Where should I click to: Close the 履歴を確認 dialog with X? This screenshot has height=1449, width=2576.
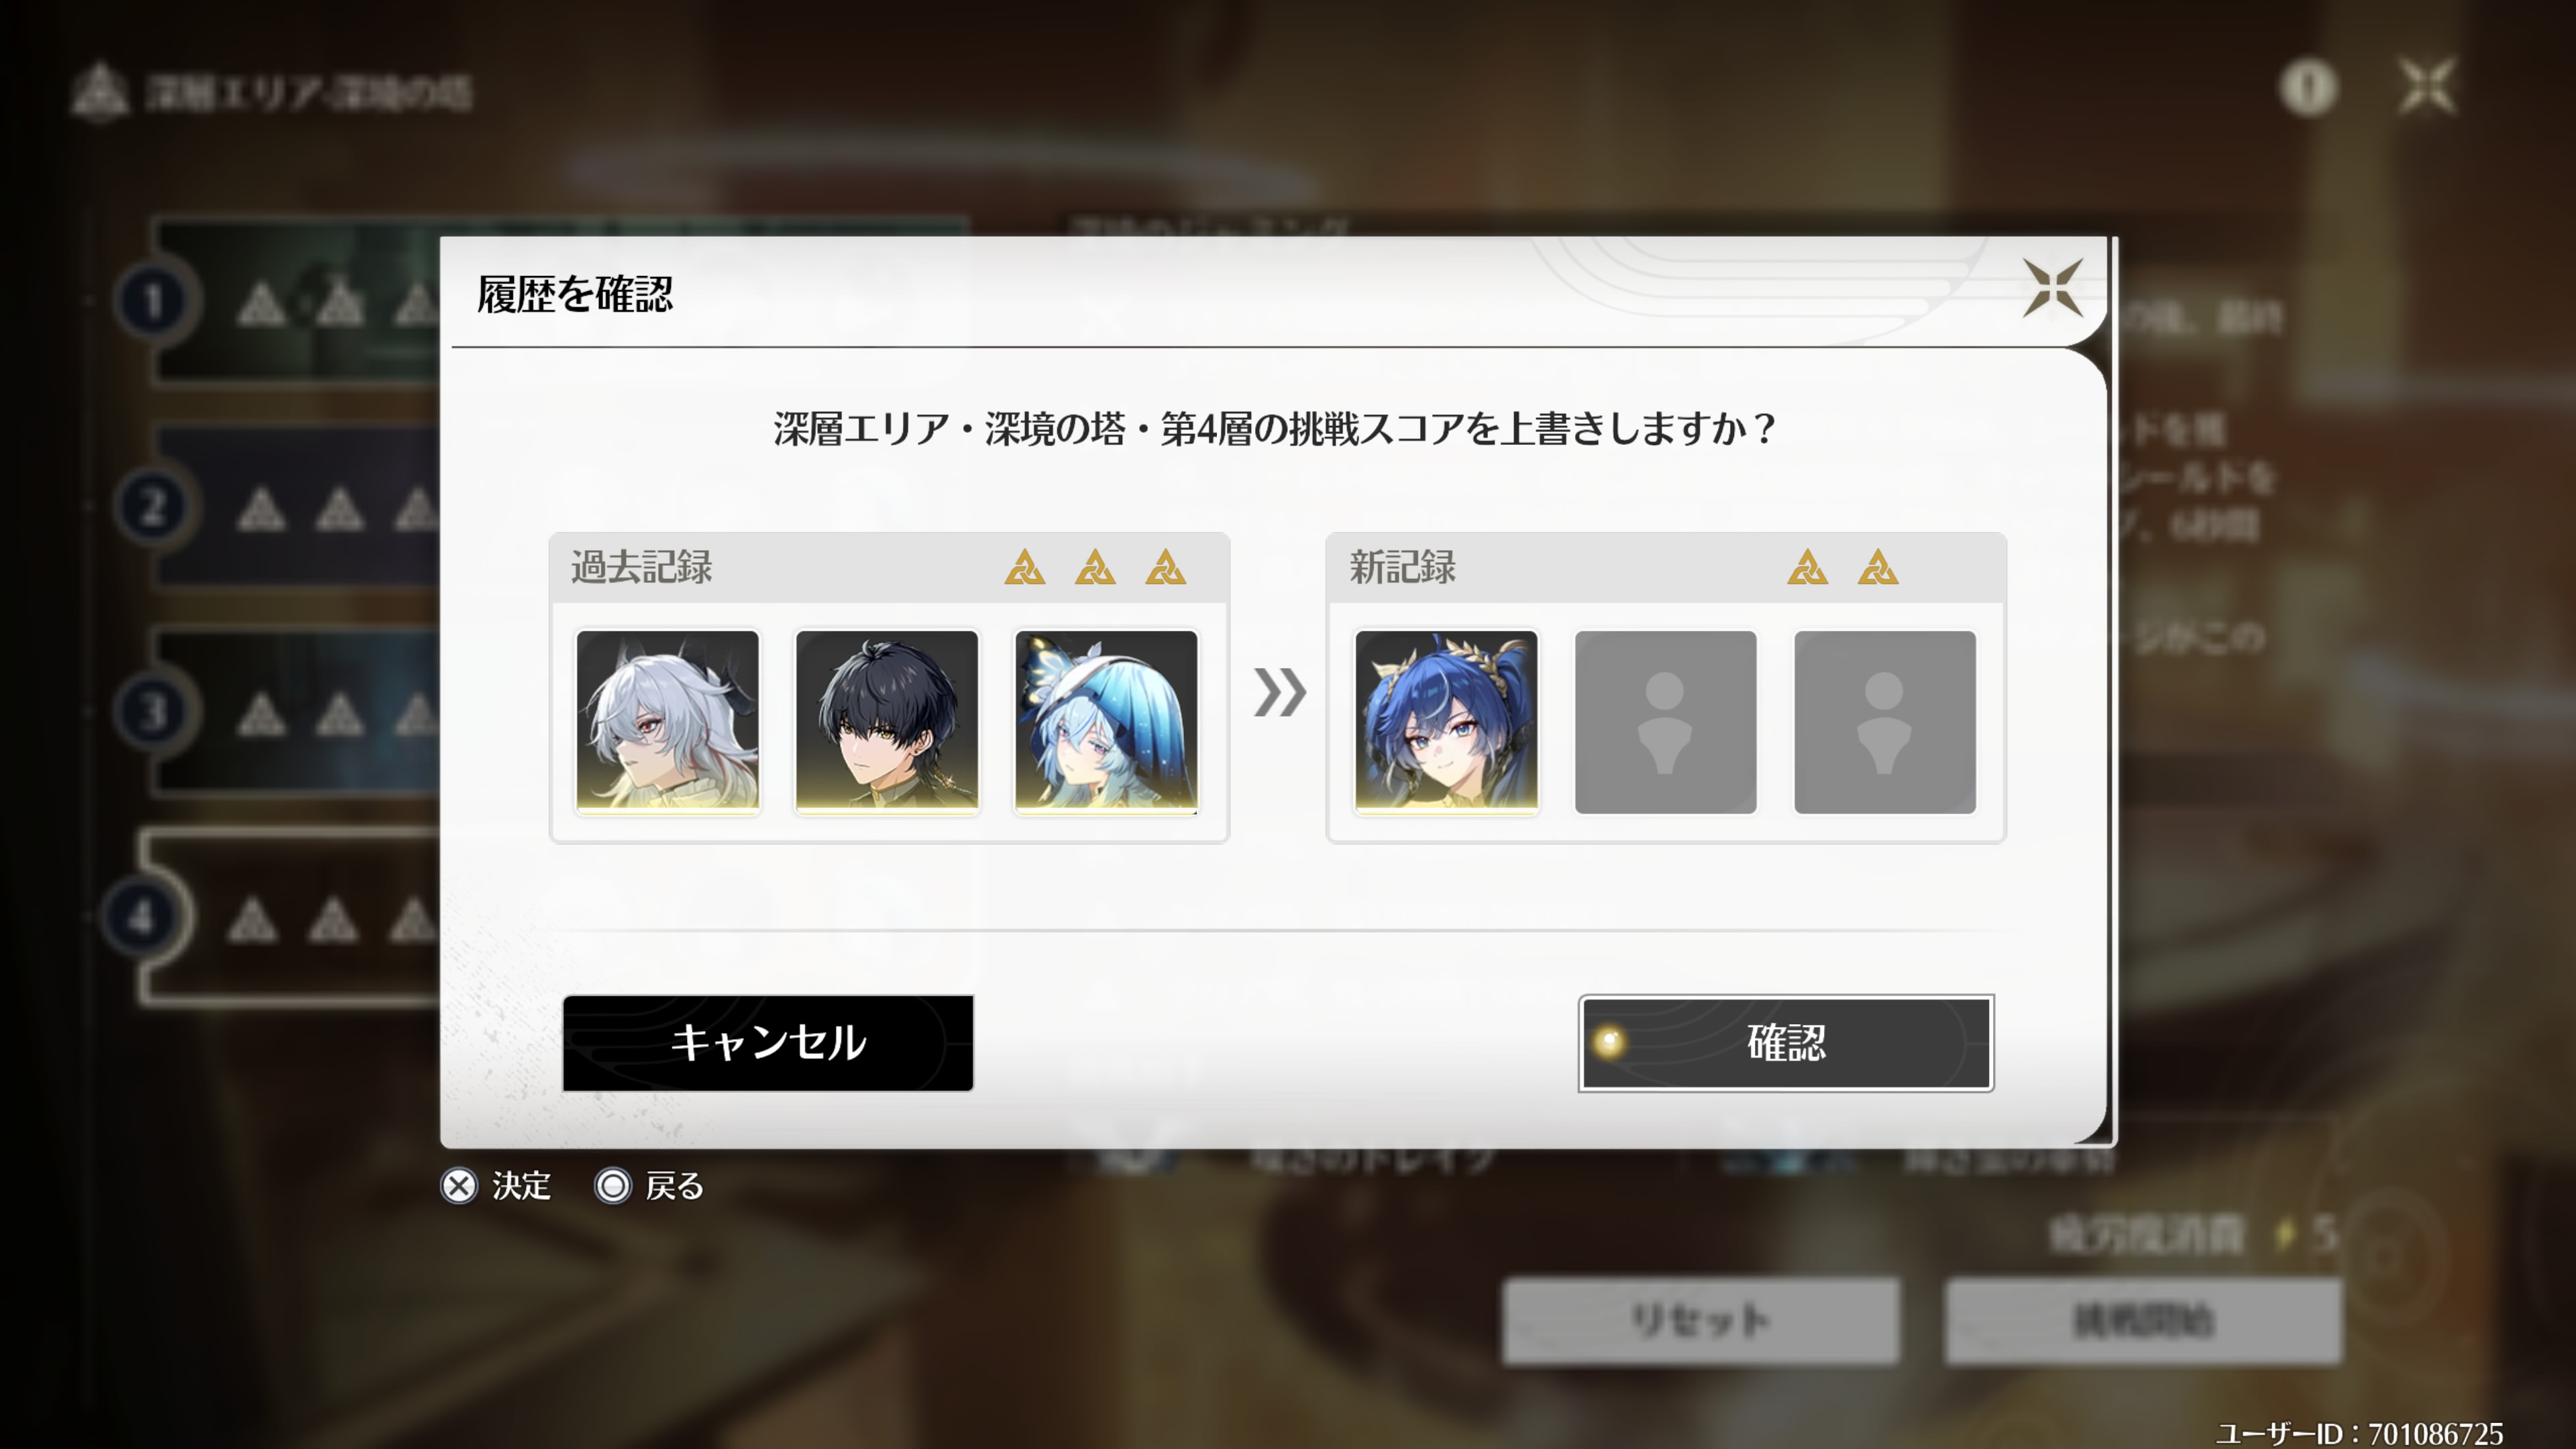(x=2052, y=288)
